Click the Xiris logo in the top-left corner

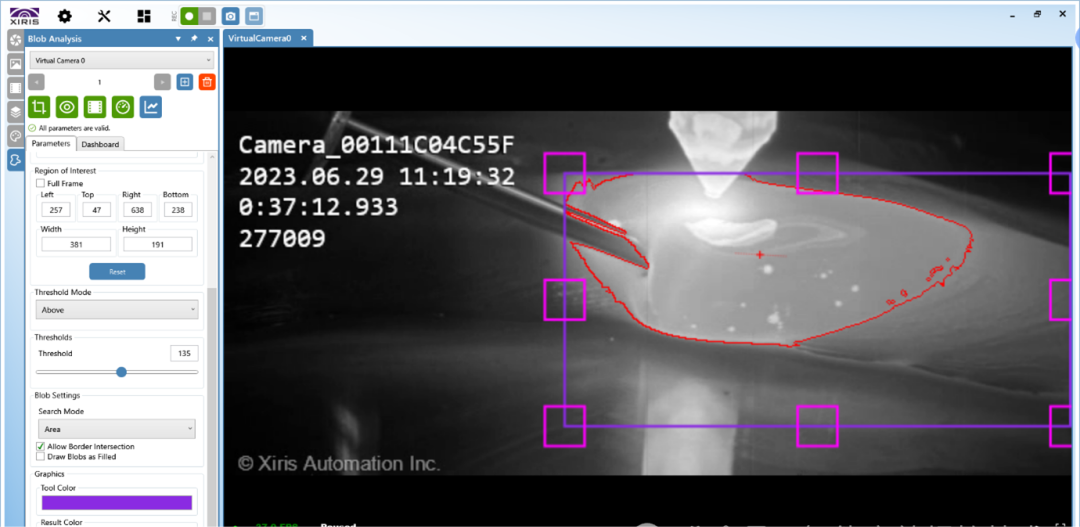point(24,16)
